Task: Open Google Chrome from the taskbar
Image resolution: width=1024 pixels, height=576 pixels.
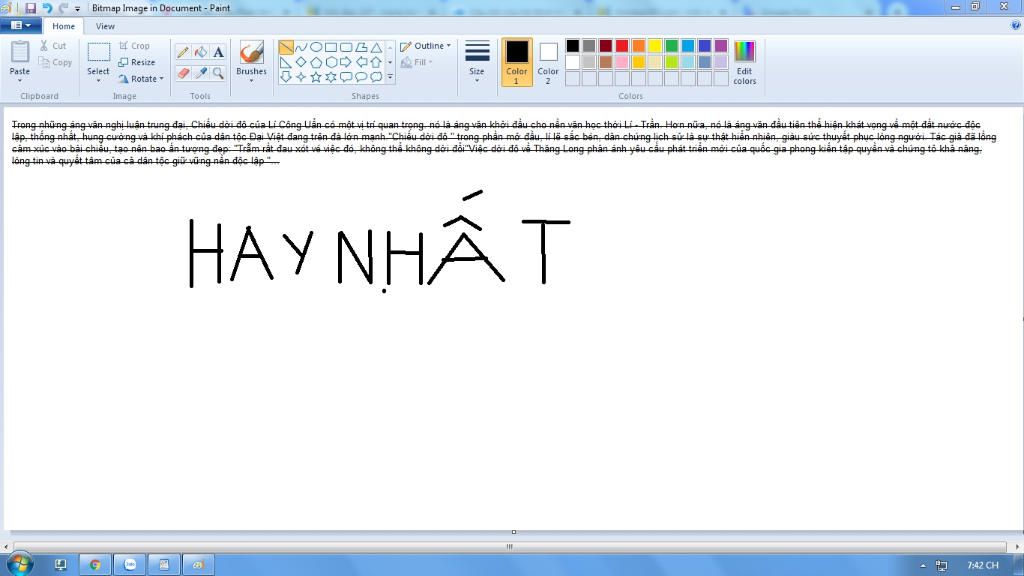Action: pyautogui.click(x=95, y=565)
